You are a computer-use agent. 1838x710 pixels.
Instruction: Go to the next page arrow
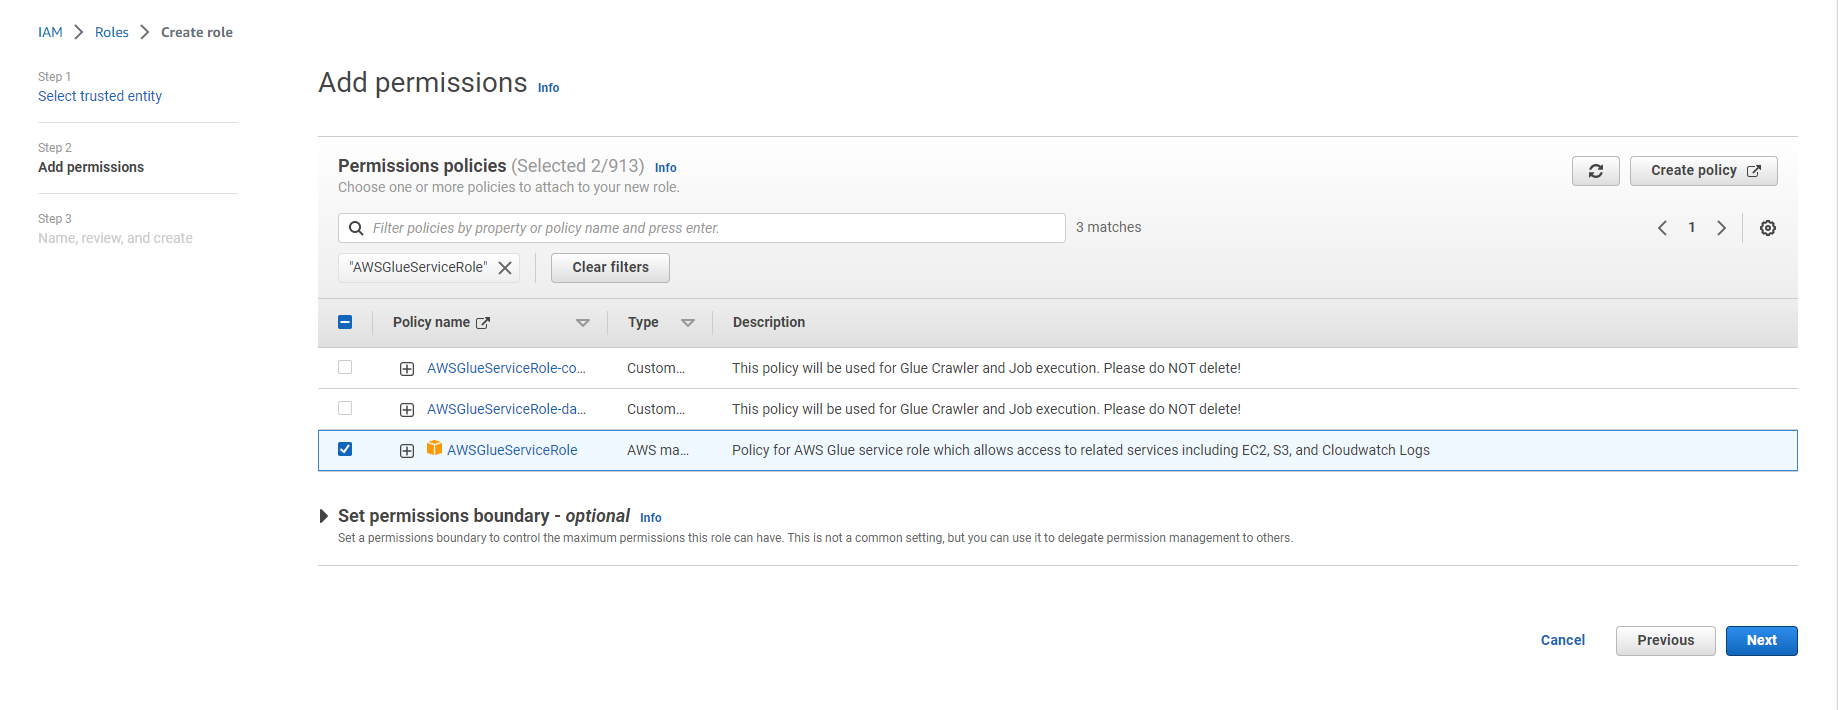[1721, 228]
